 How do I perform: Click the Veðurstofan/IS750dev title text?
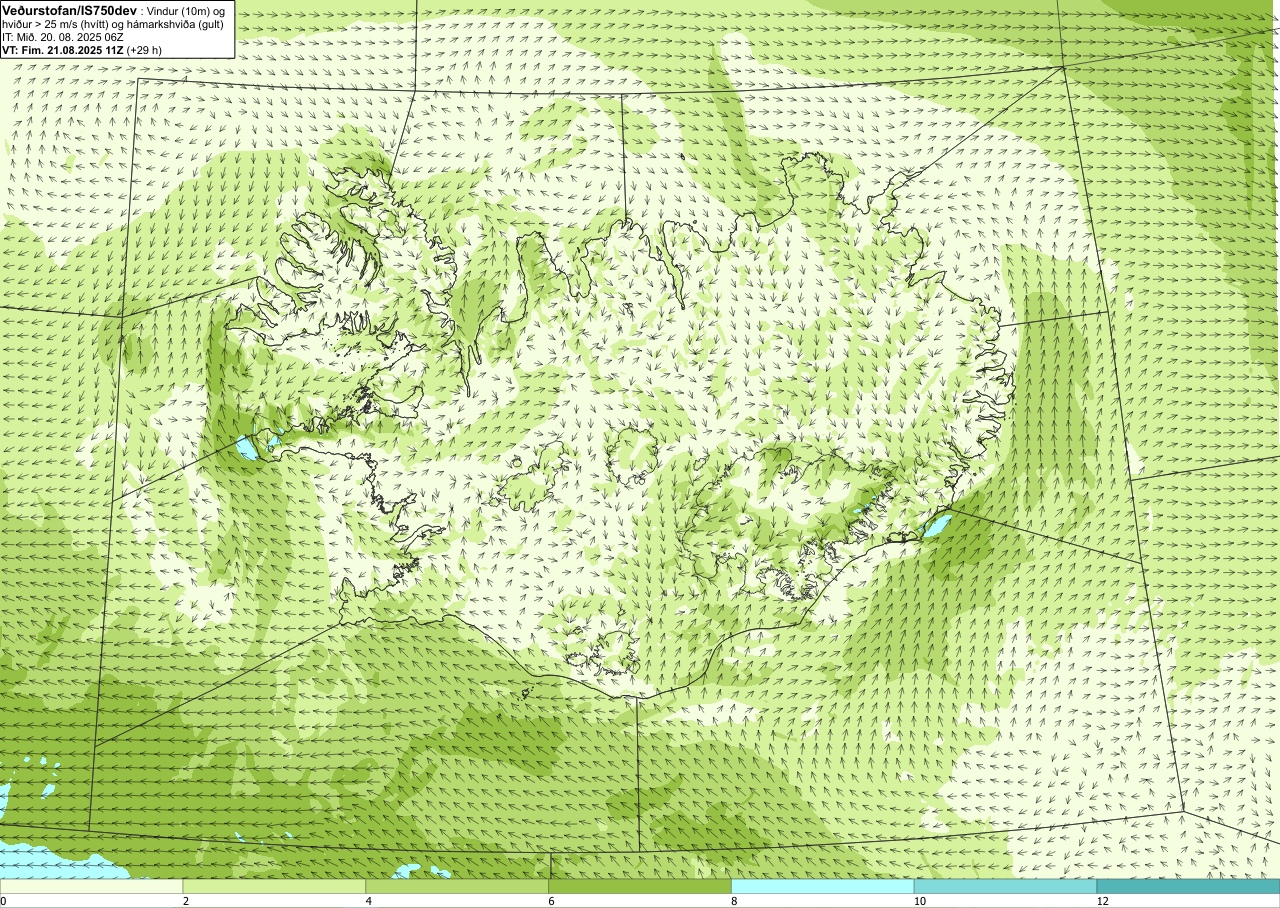point(69,10)
